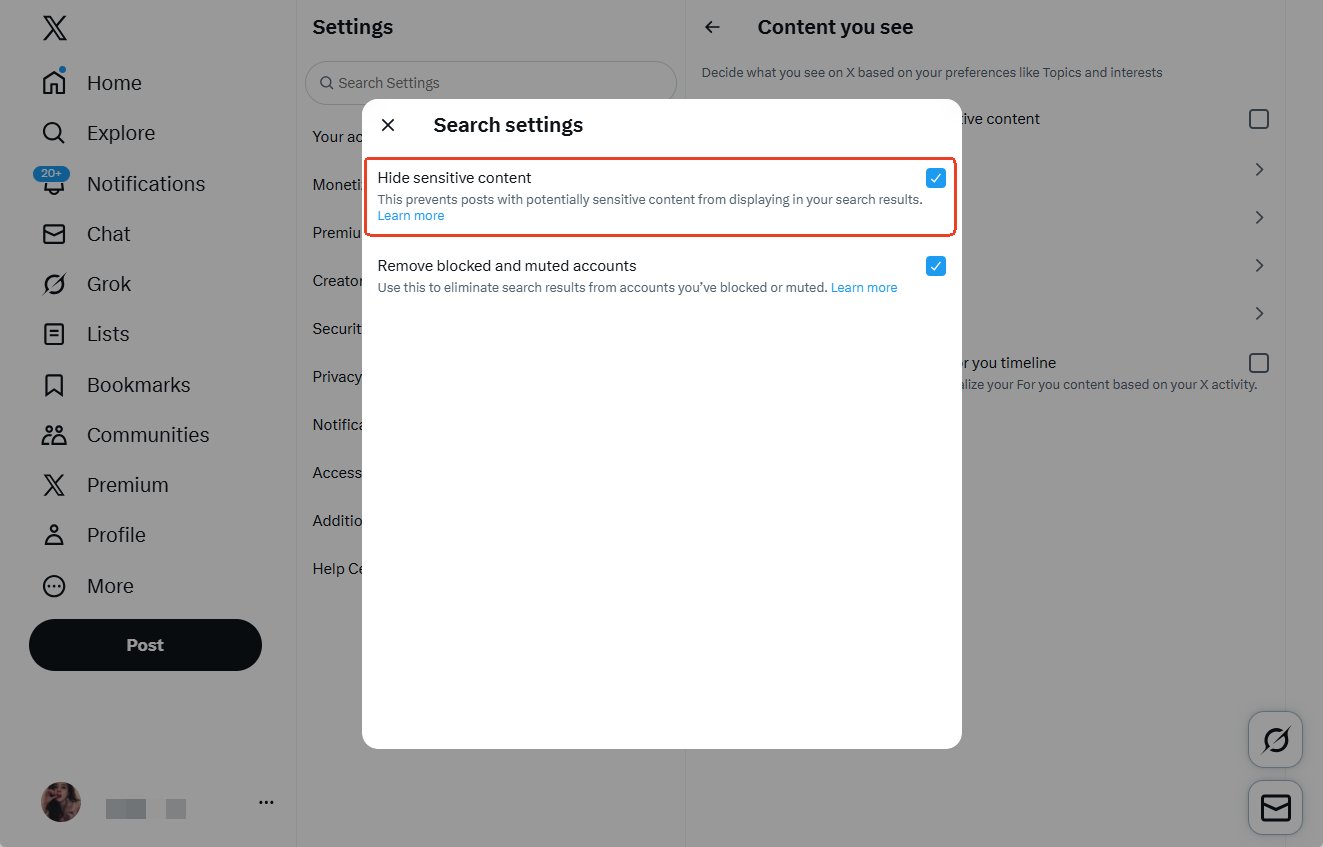The width and height of the screenshot is (1323, 847).
Task: Launch the floating Grok button
Action: [1275, 739]
